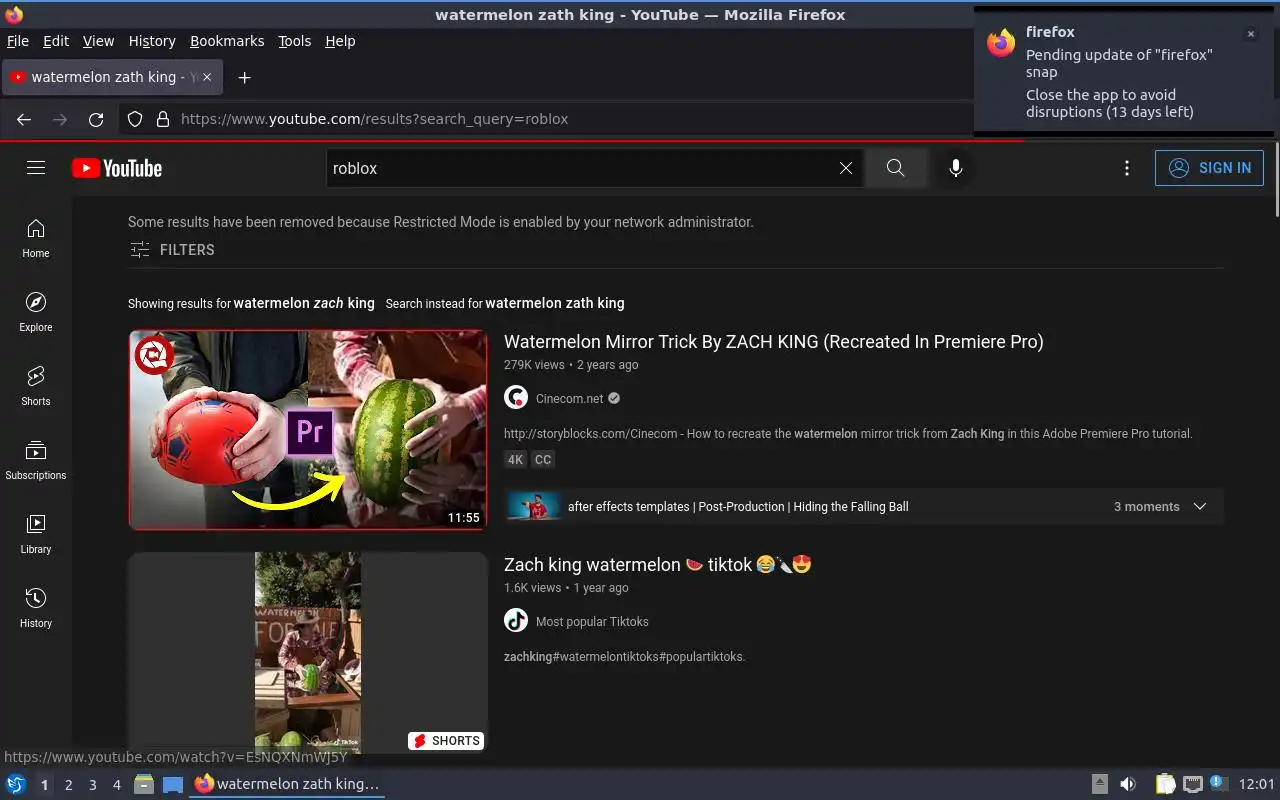Click the SIGN IN button
Image resolution: width=1280 pixels, height=800 pixels.
(x=1209, y=168)
